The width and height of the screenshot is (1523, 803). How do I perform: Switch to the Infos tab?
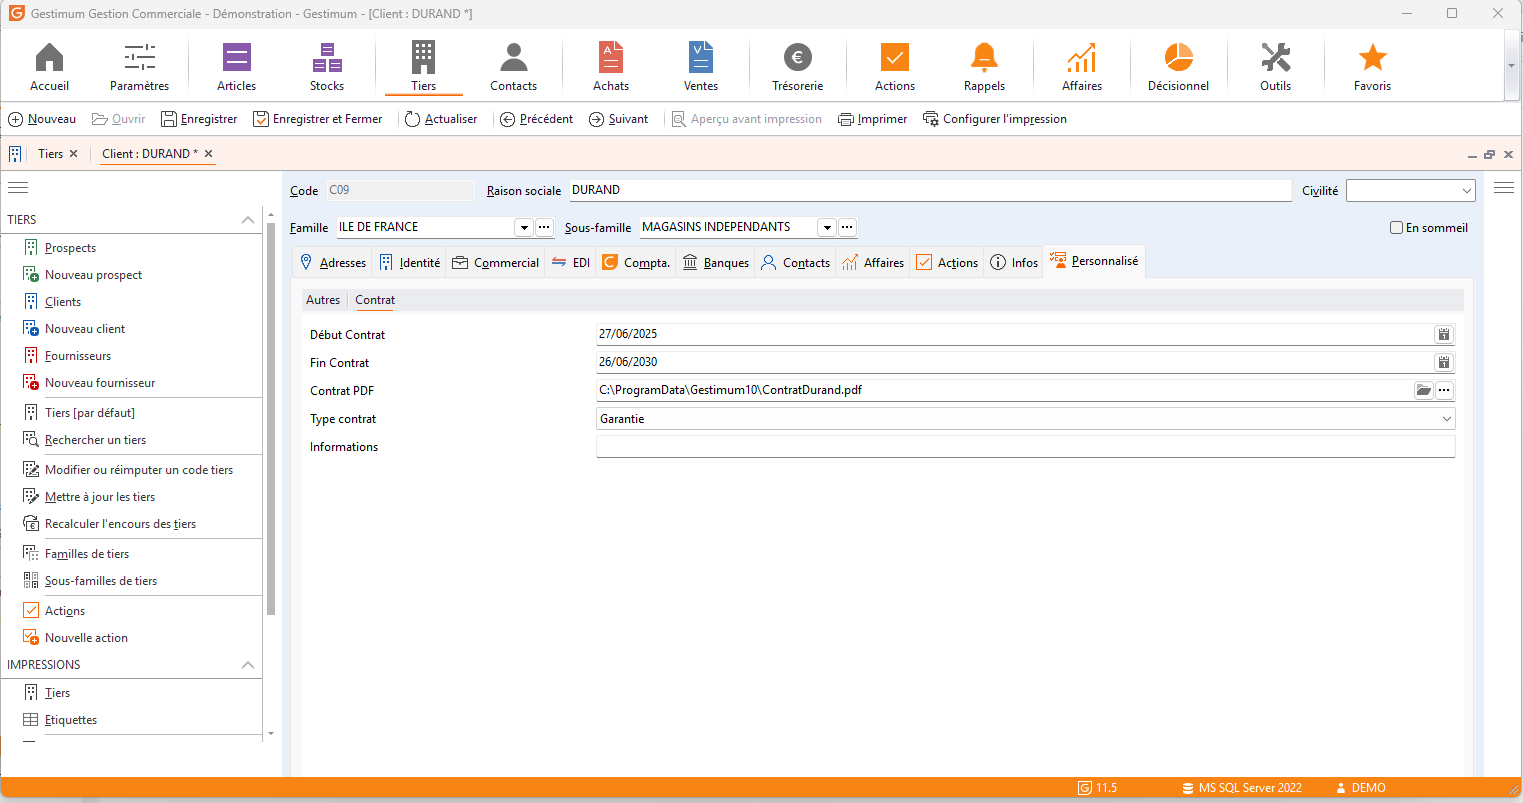tap(1014, 262)
